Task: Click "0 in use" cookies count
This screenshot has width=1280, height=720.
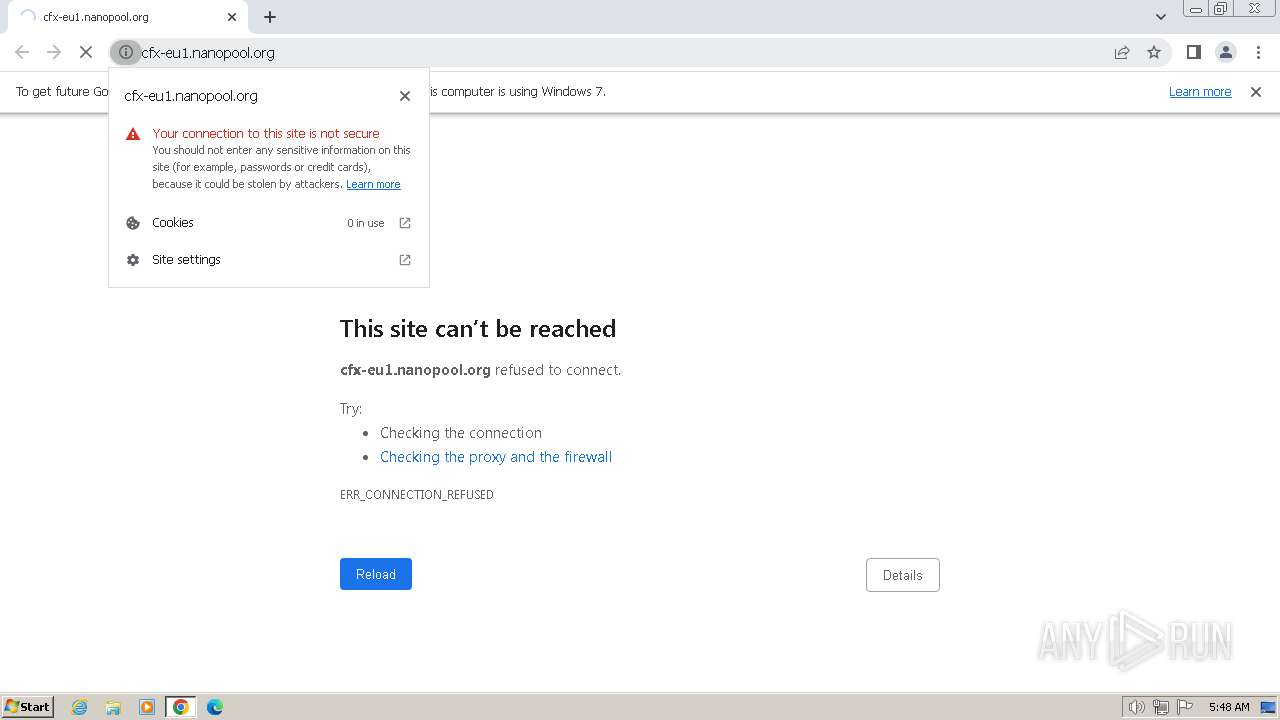Action: 366,223
